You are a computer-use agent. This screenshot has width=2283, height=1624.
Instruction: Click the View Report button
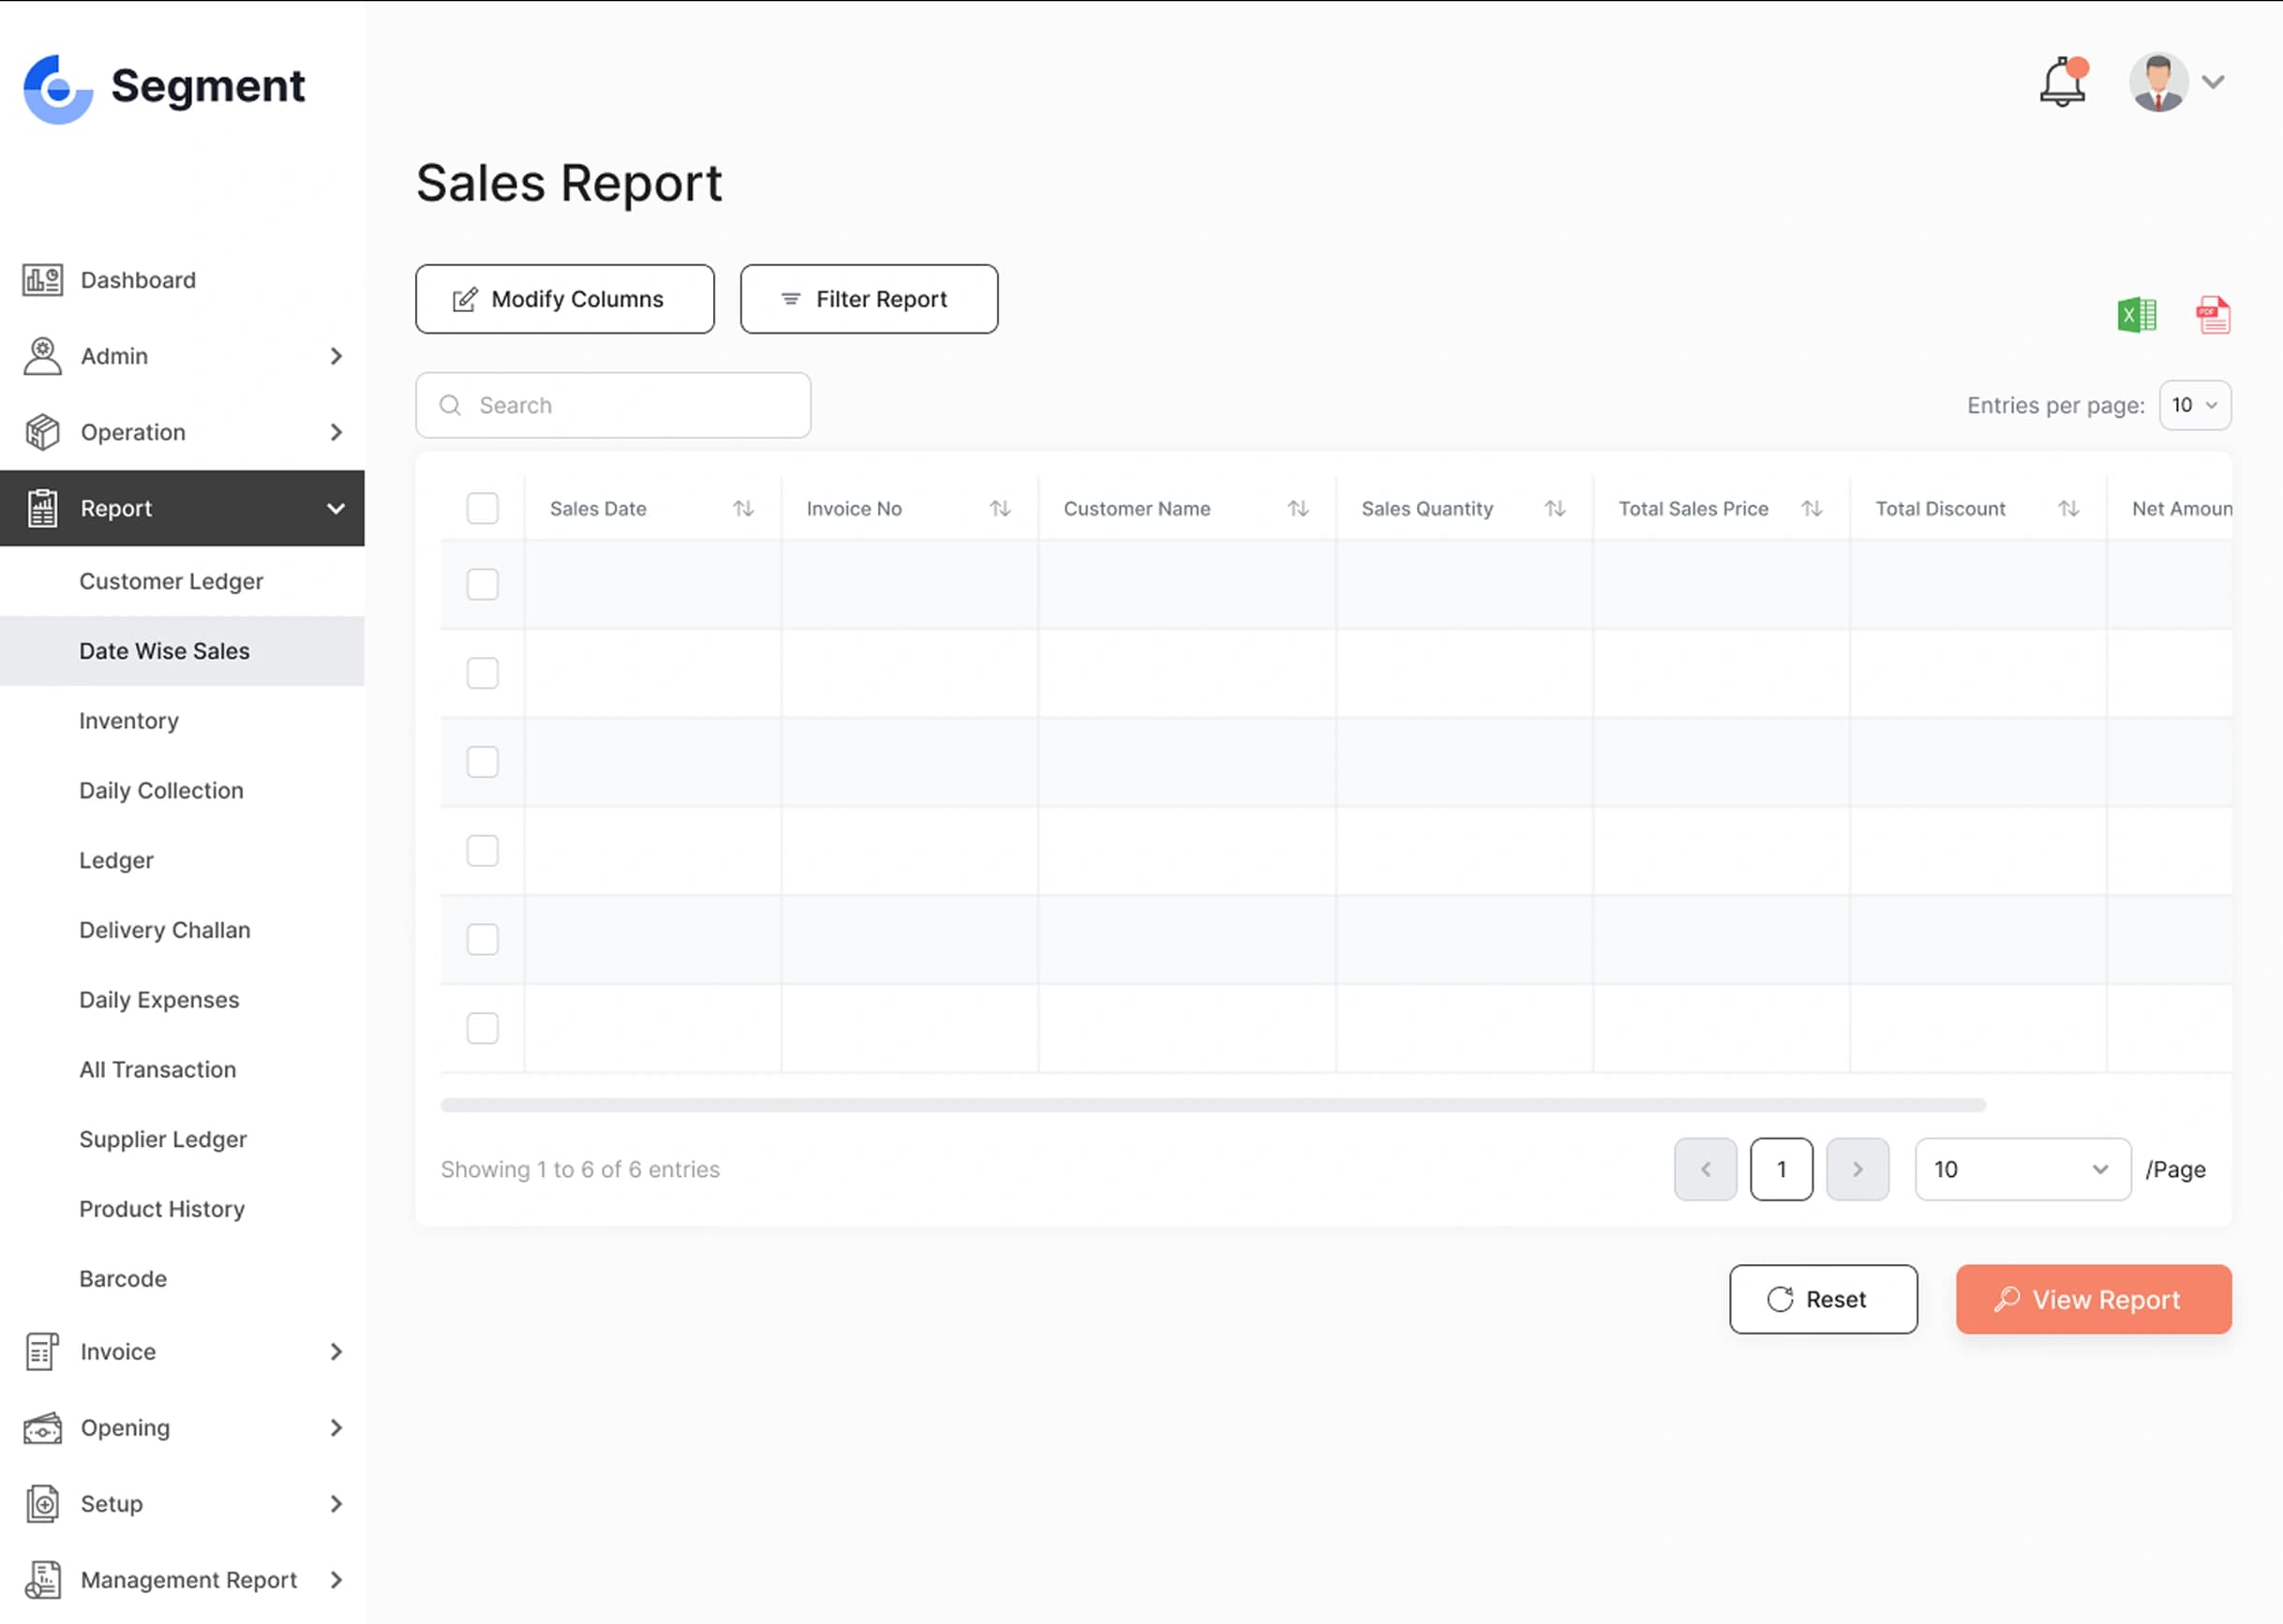(2093, 1299)
